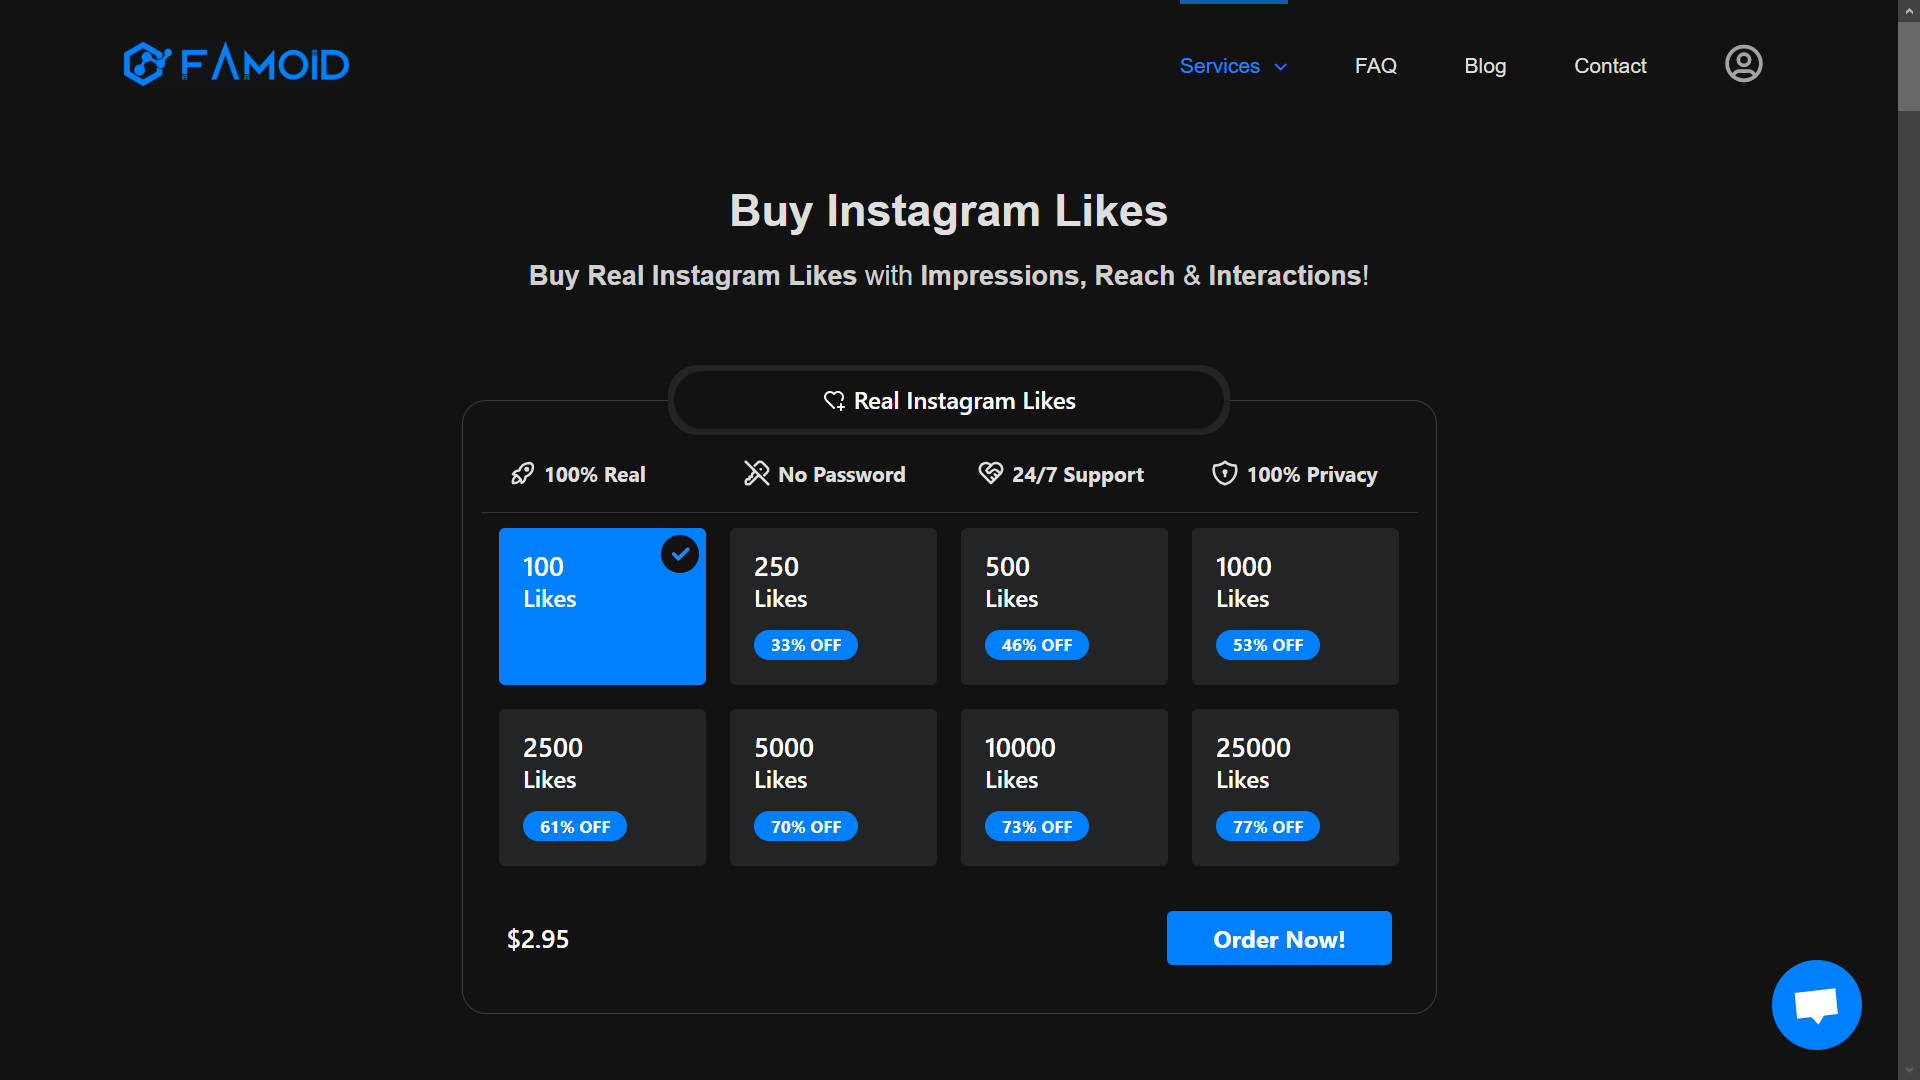Image resolution: width=1920 pixels, height=1080 pixels.
Task: Pick the 5000 Likes option
Action: coord(833,787)
